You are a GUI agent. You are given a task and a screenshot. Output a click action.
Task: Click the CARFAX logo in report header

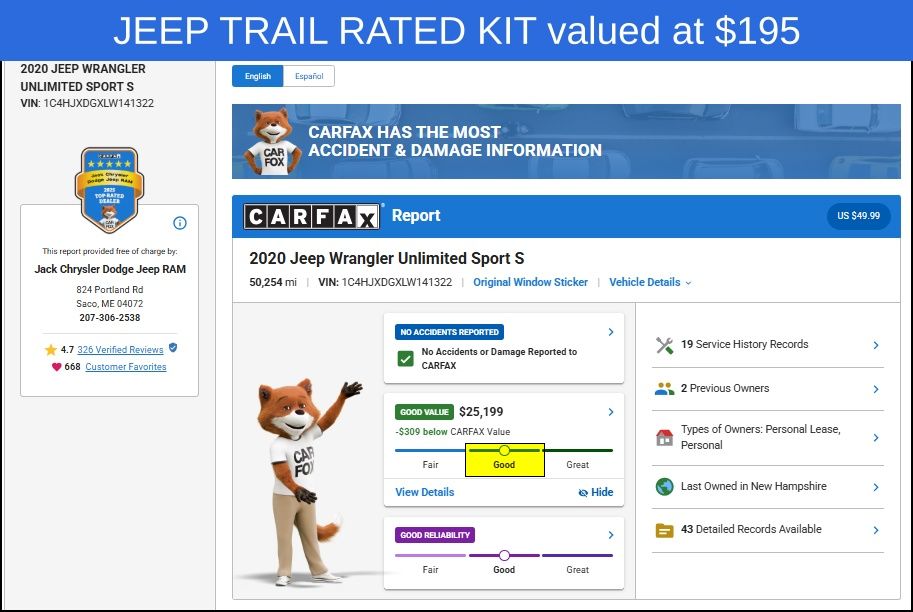coord(312,217)
